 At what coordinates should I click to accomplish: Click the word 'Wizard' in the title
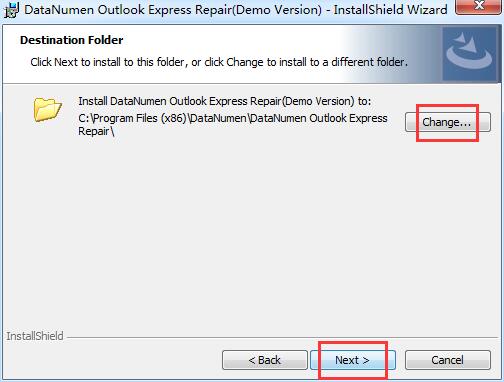point(427,10)
